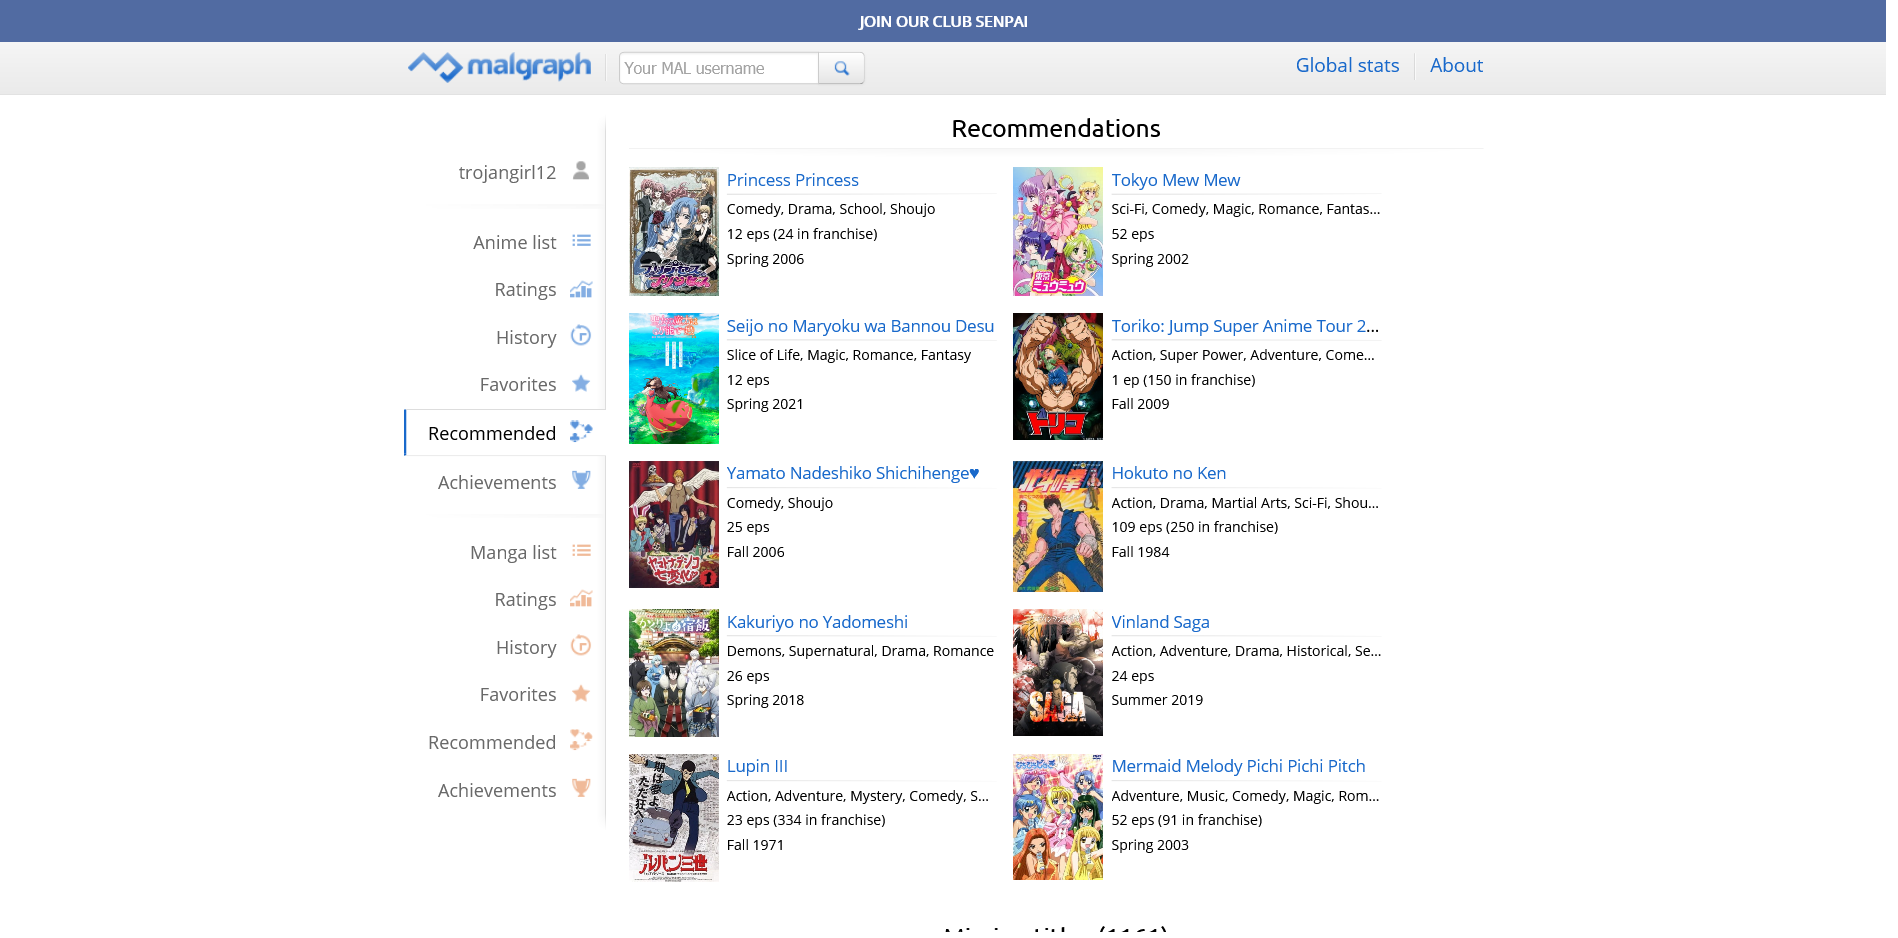Click the user profile icon beside trojangirl12
This screenshot has width=1898, height=938.
point(580,171)
